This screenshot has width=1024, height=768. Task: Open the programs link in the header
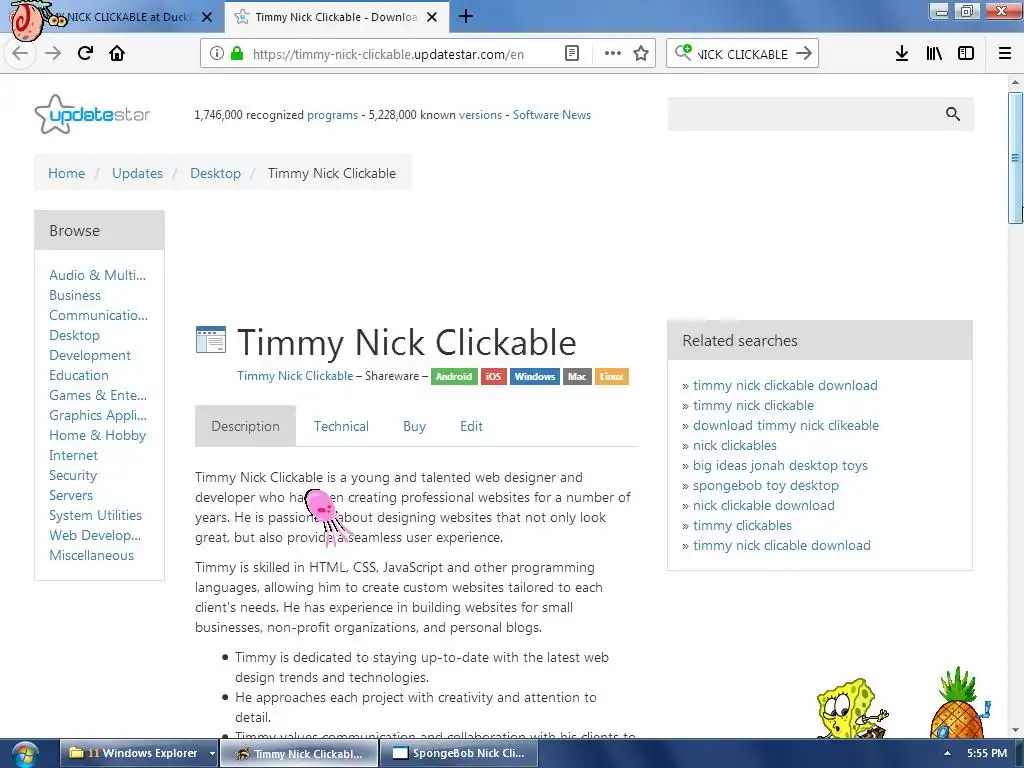pos(332,115)
